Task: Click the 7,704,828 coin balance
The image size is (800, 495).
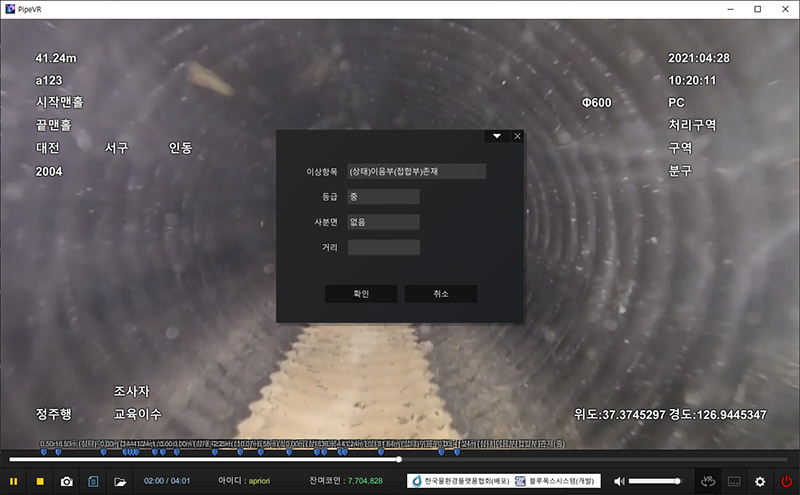Action: tap(365, 481)
